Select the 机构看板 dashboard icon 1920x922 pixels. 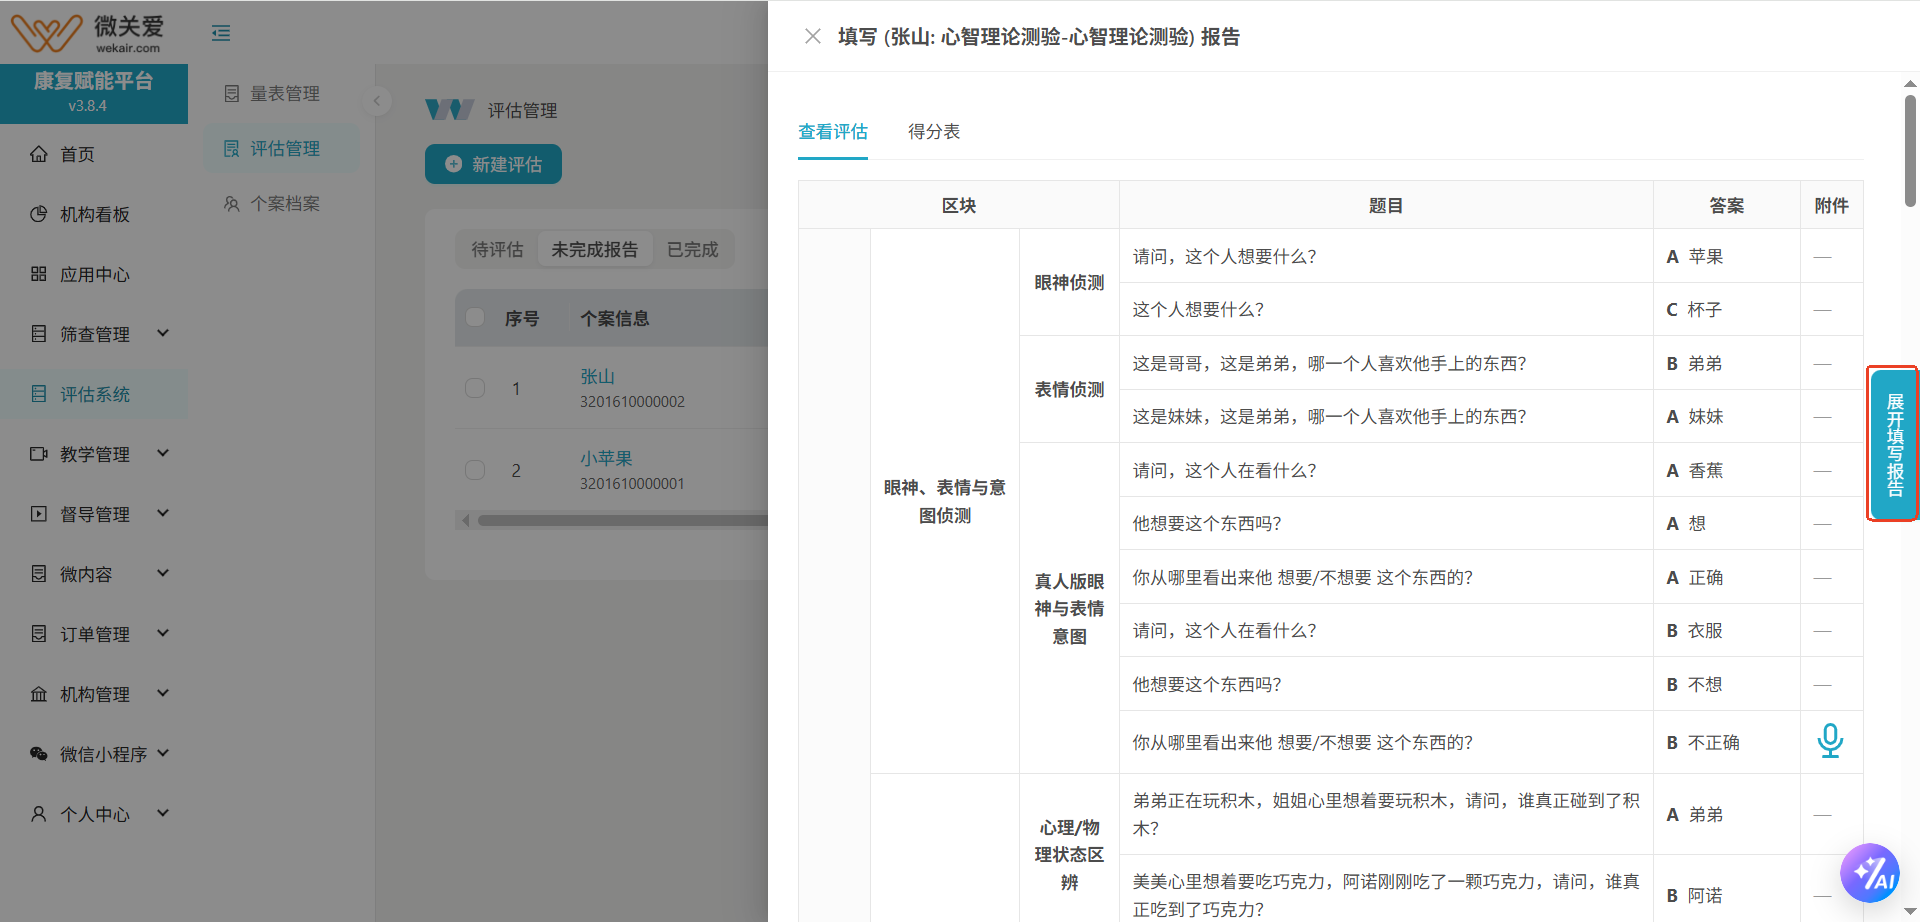click(38, 213)
